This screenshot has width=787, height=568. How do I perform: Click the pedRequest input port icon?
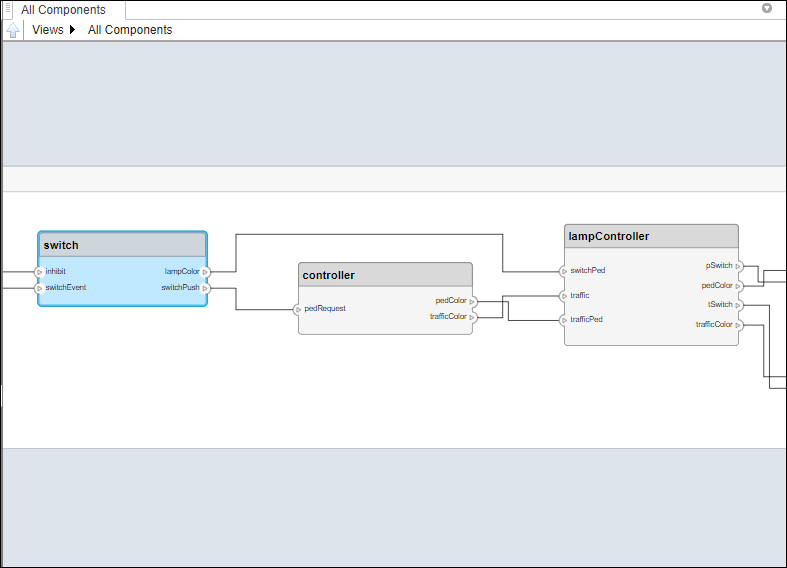298,309
